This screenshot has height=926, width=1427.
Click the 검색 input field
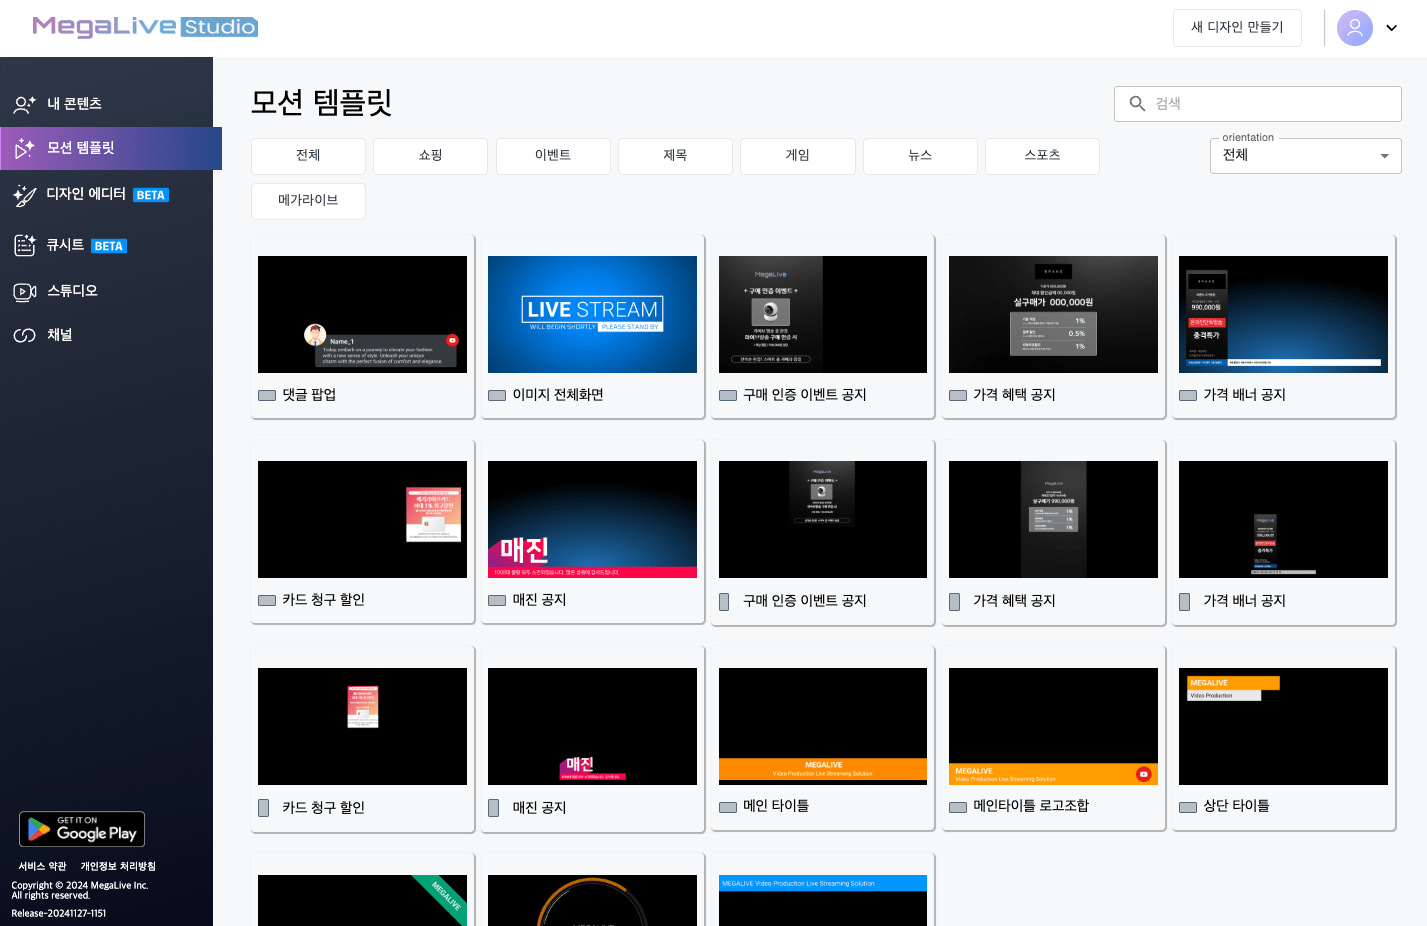coord(1270,104)
